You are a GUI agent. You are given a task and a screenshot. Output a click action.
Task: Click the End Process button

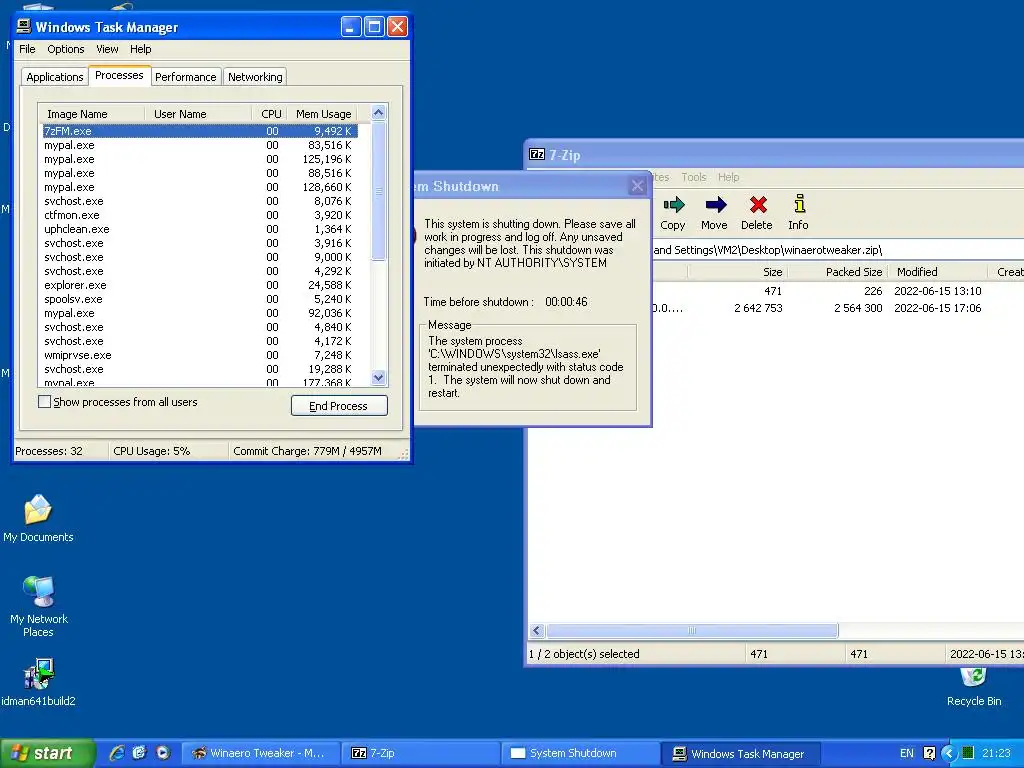[x=339, y=406]
